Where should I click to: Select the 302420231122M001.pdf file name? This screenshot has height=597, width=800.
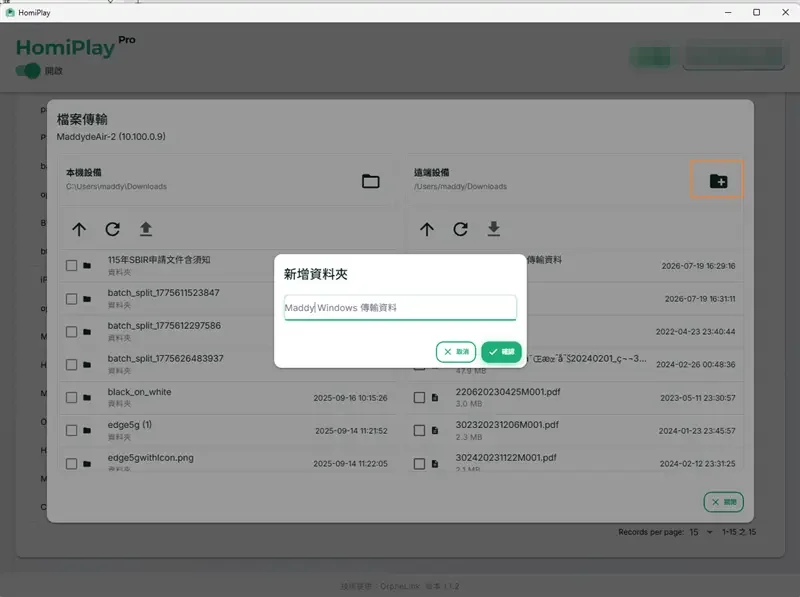tap(506, 458)
